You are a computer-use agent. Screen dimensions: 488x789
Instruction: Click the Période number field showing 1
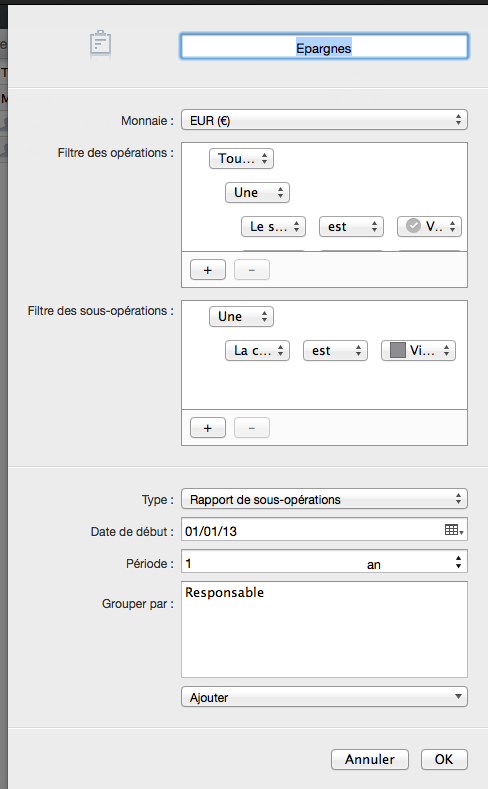(x=272, y=563)
